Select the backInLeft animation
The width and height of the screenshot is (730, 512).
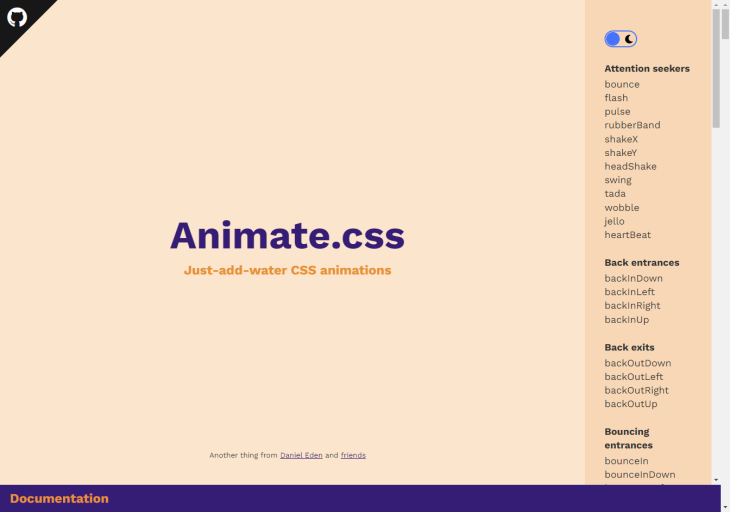pos(629,292)
